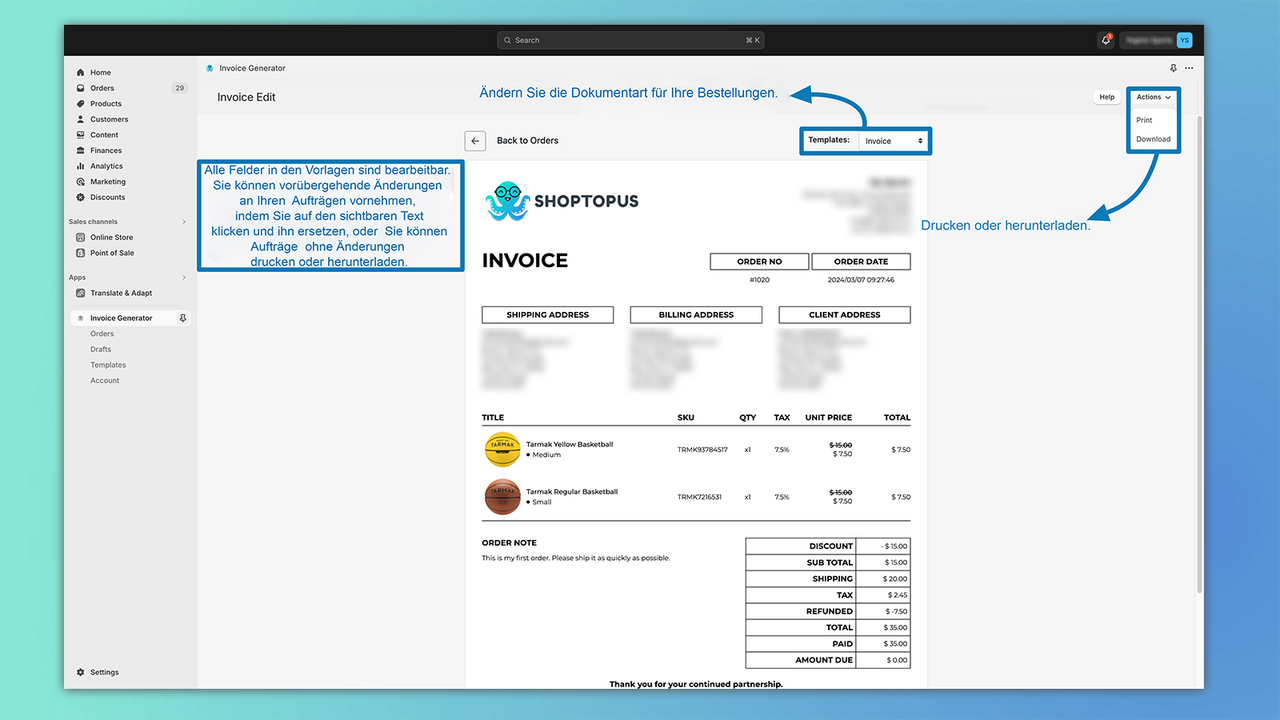Click the brown basketball product thumbnail

click(x=503, y=496)
